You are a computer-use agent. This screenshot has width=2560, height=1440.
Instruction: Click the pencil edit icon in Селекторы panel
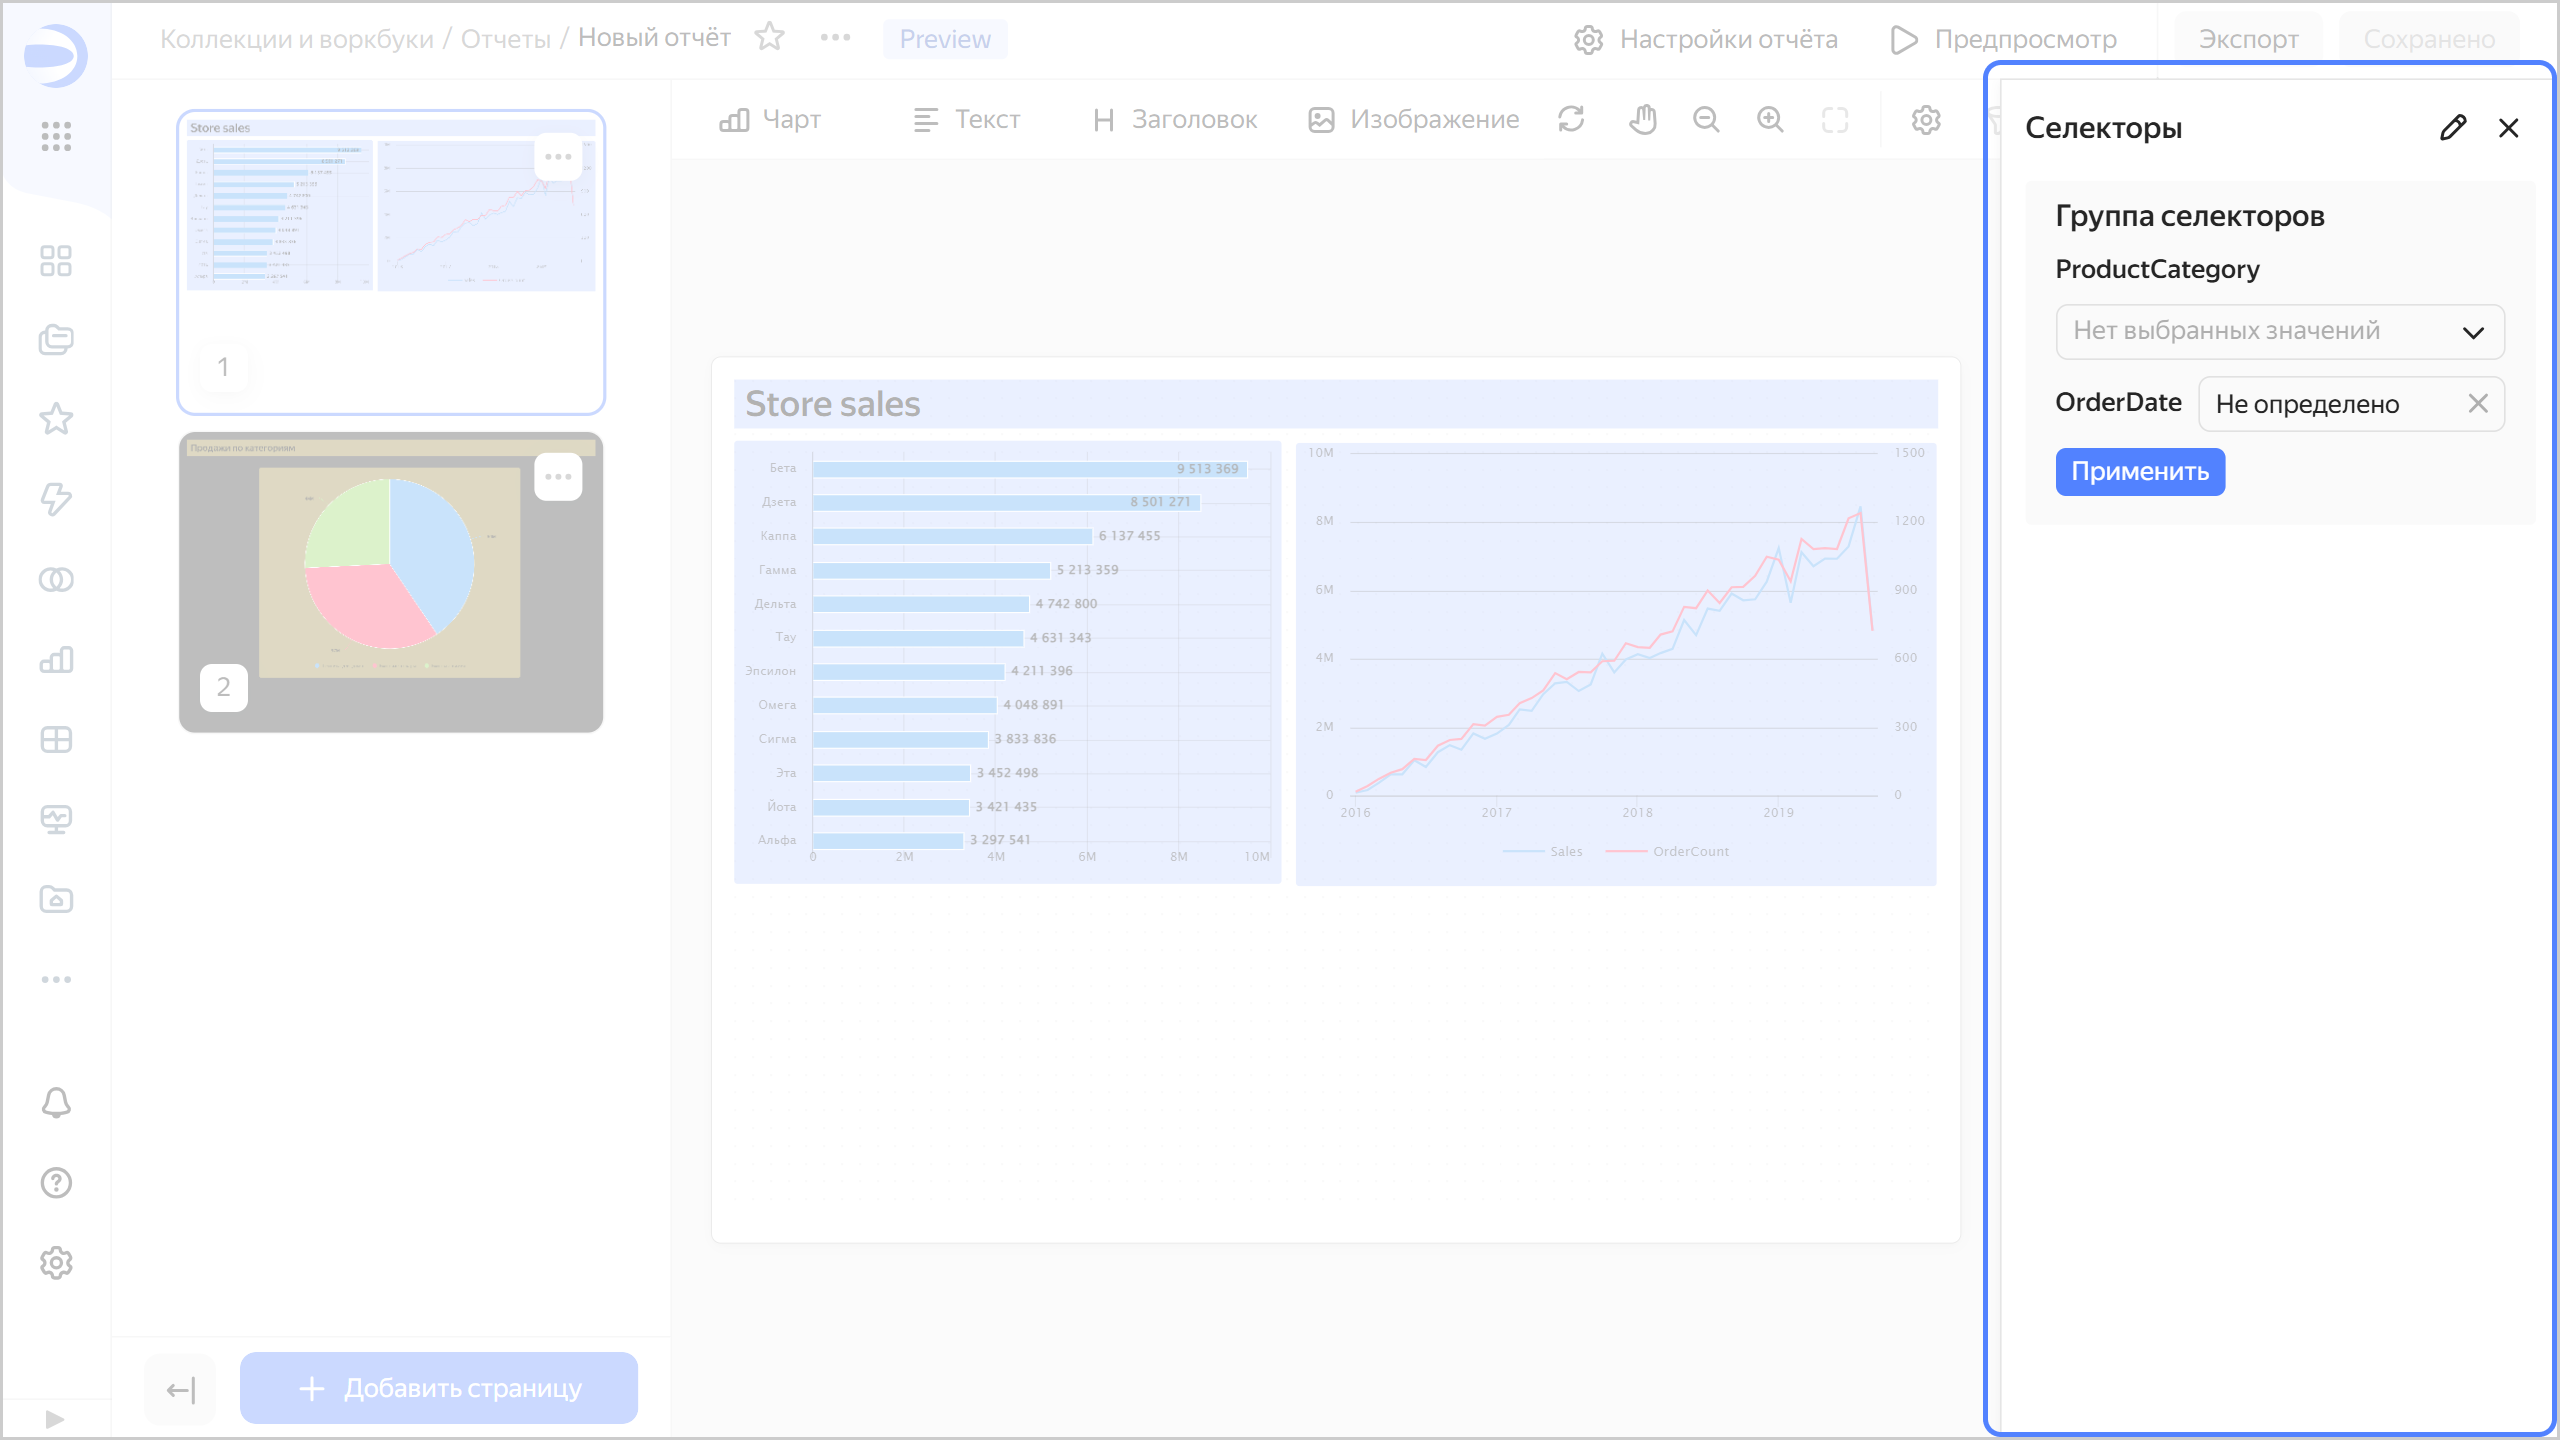pos(2452,128)
